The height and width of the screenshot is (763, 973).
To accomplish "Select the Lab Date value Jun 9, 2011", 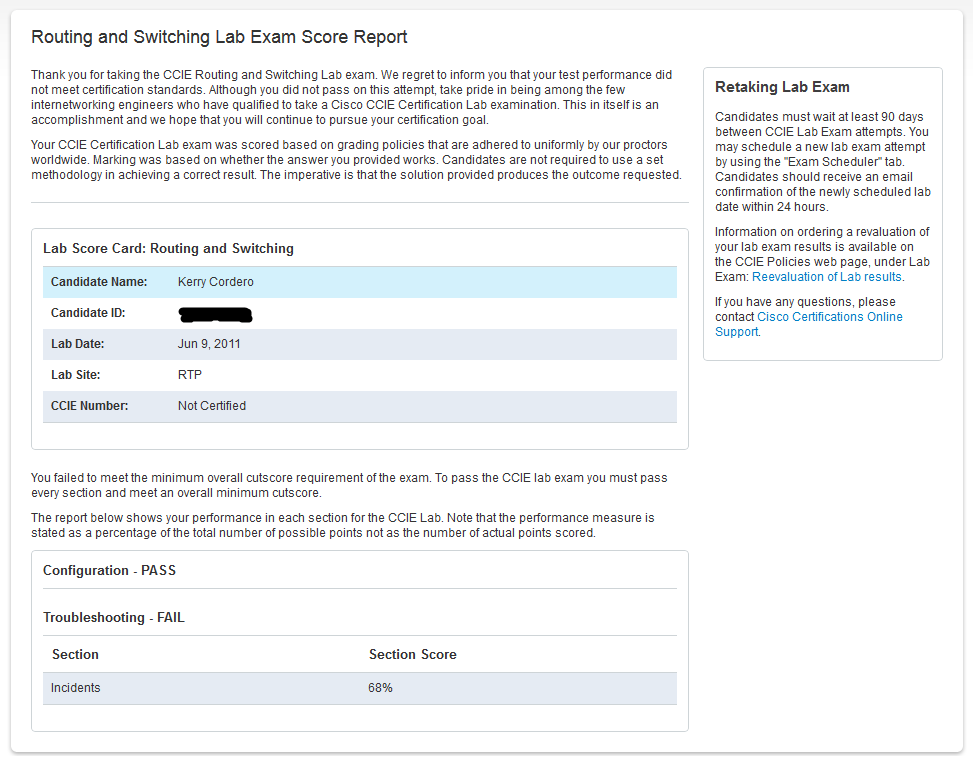I will tap(209, 344).
